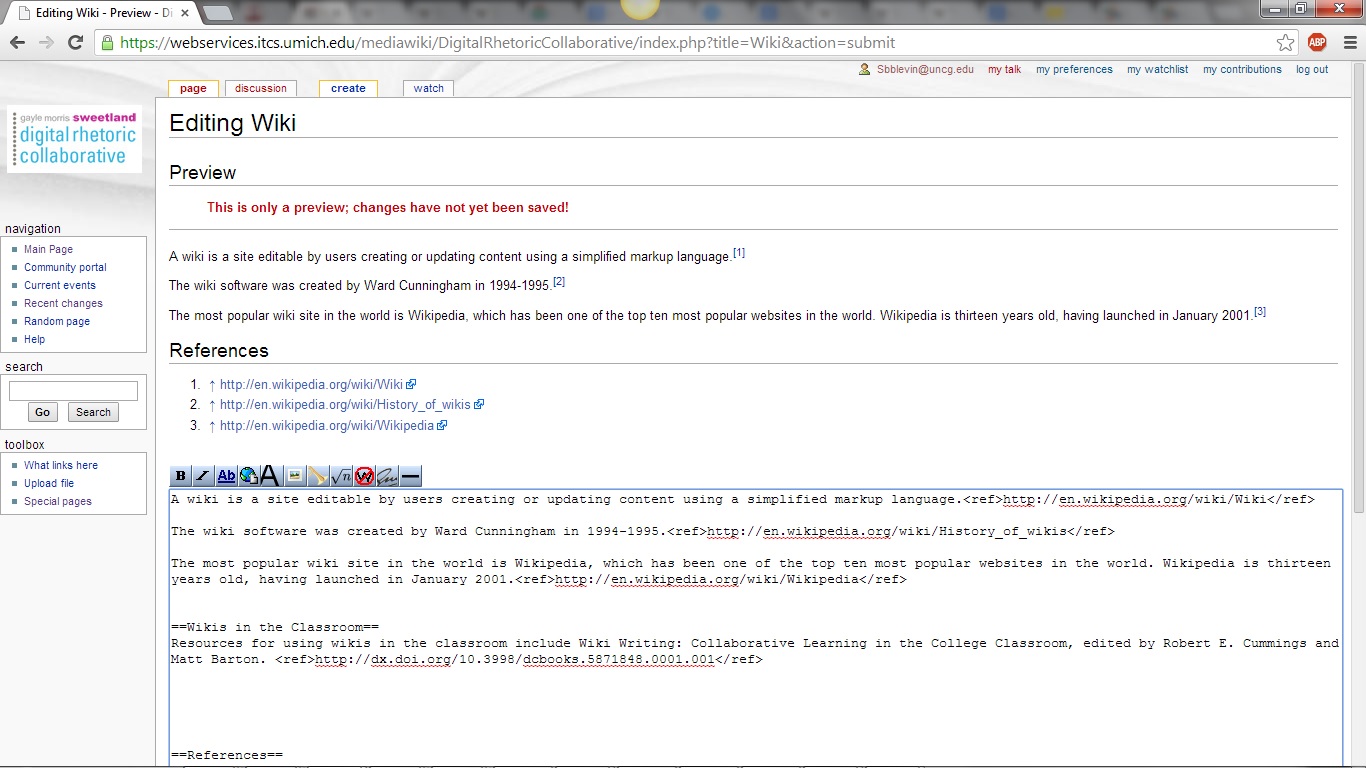
Task: Open Special pages link
Action: pyautogui.click(x=58, y=501)
